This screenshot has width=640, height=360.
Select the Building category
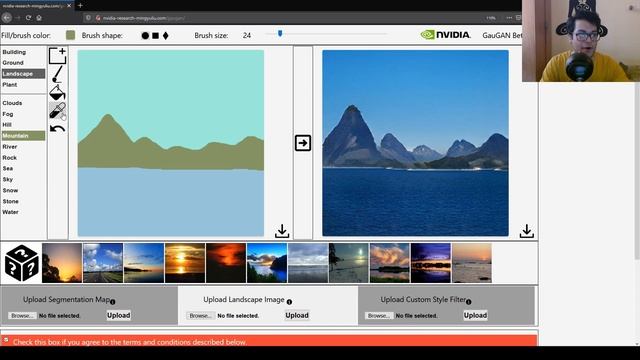click(14, 52)
